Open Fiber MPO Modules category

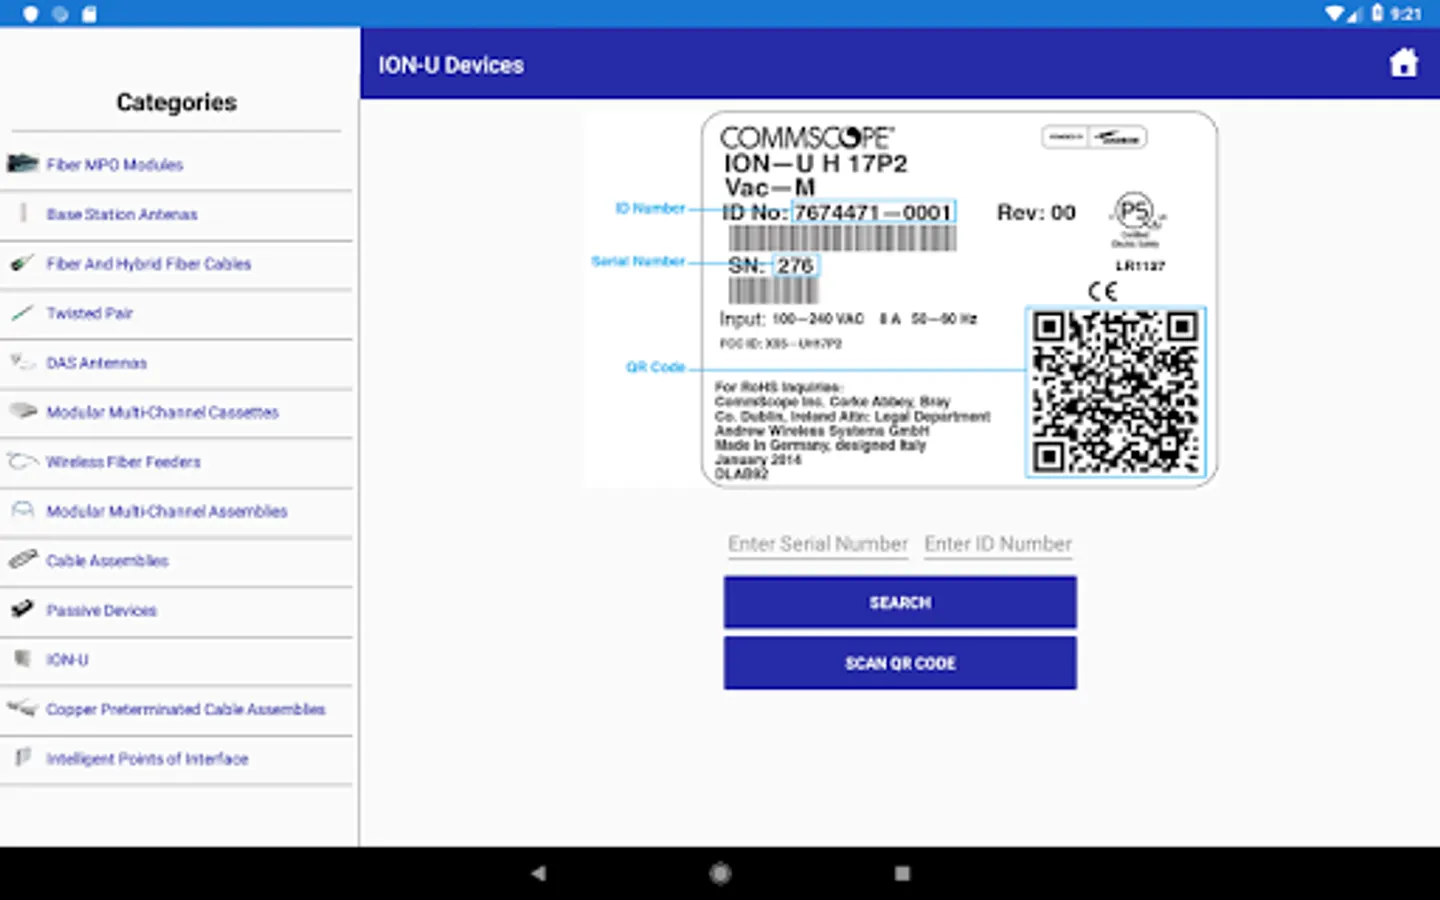tap(115, 165)
